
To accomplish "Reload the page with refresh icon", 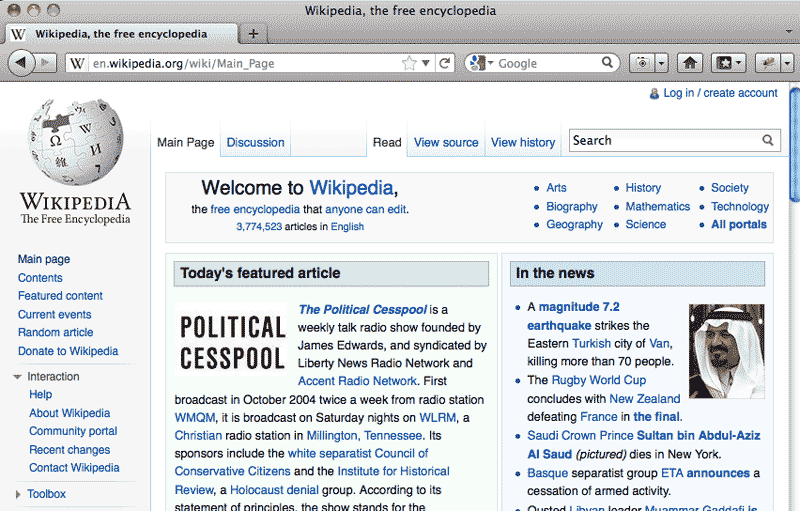I will 444,63.
